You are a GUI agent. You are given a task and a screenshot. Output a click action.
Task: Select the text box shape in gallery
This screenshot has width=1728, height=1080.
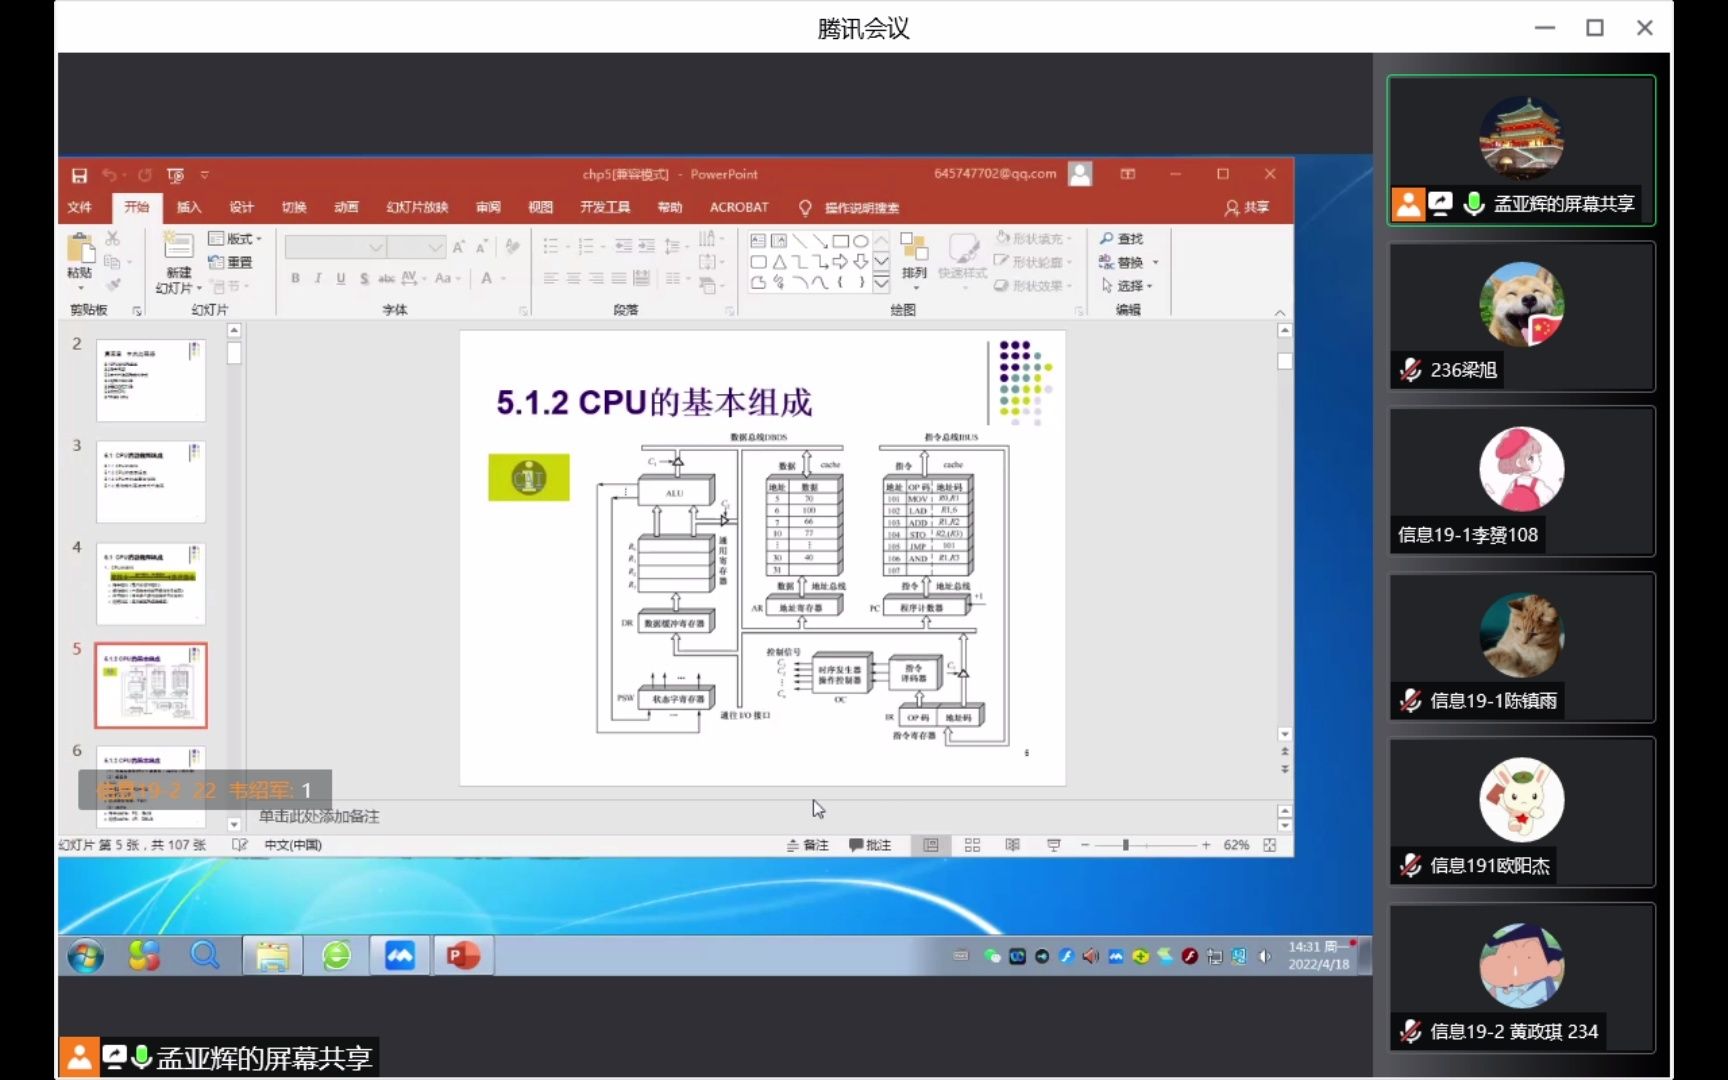pos(758,241)
